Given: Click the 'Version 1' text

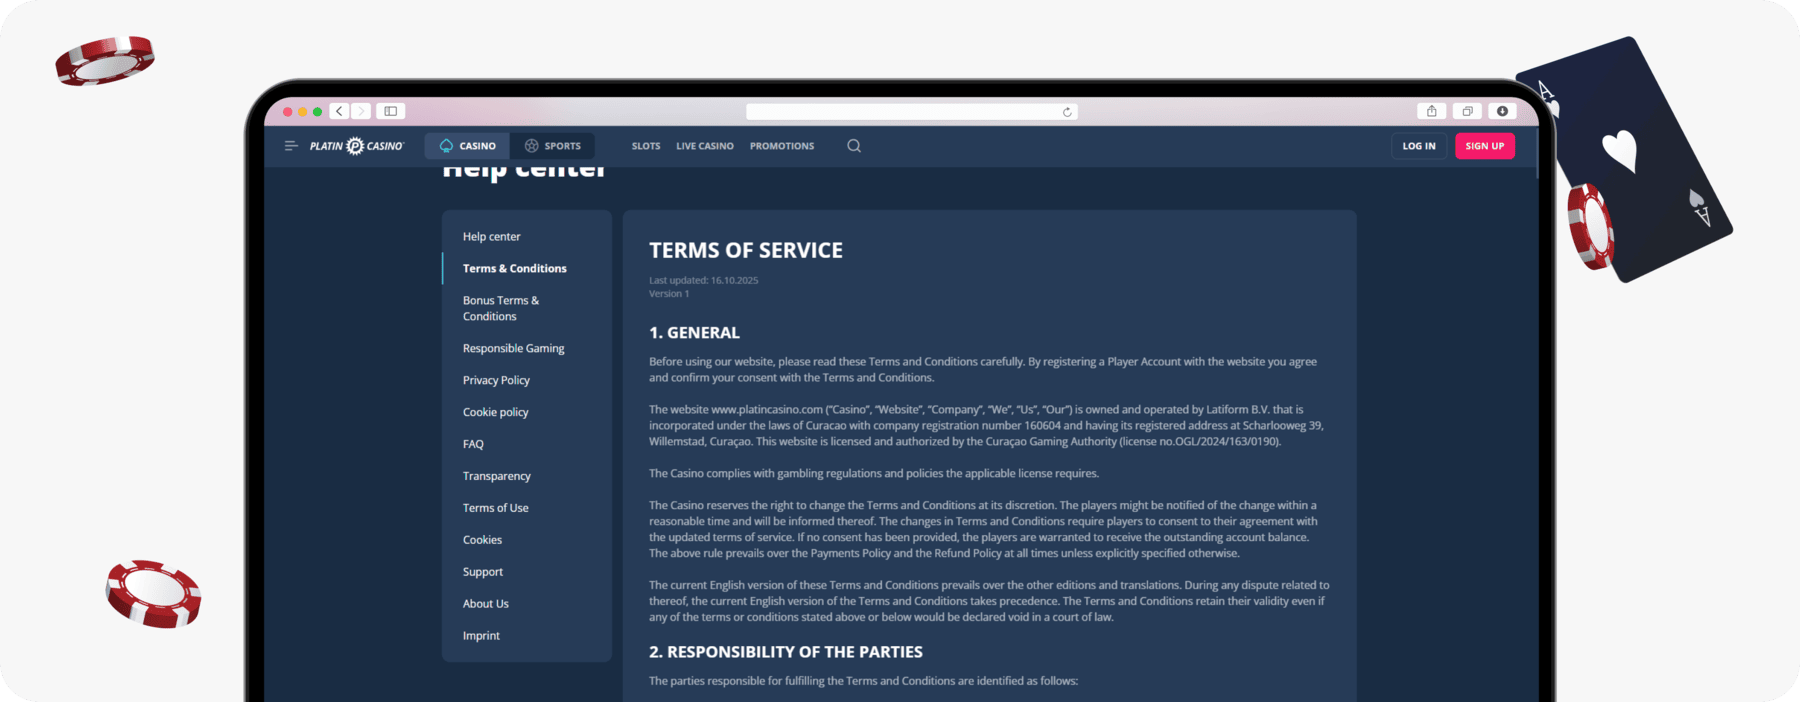Looking at the screenshot, I should pyautogui.click(x=669, y=294).
